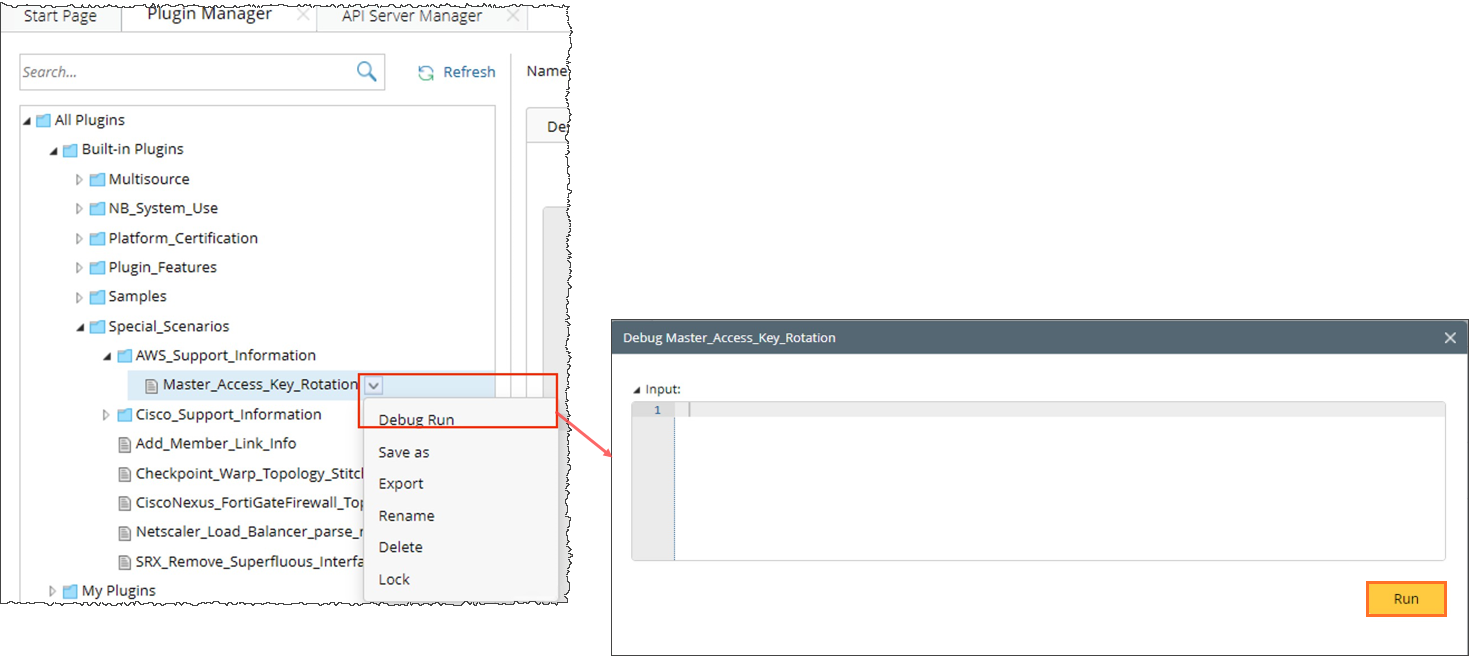Click the magnifier search icon
Image resolution: width=1469 pixels, height=656 pixels.
(x=367, y=71)
